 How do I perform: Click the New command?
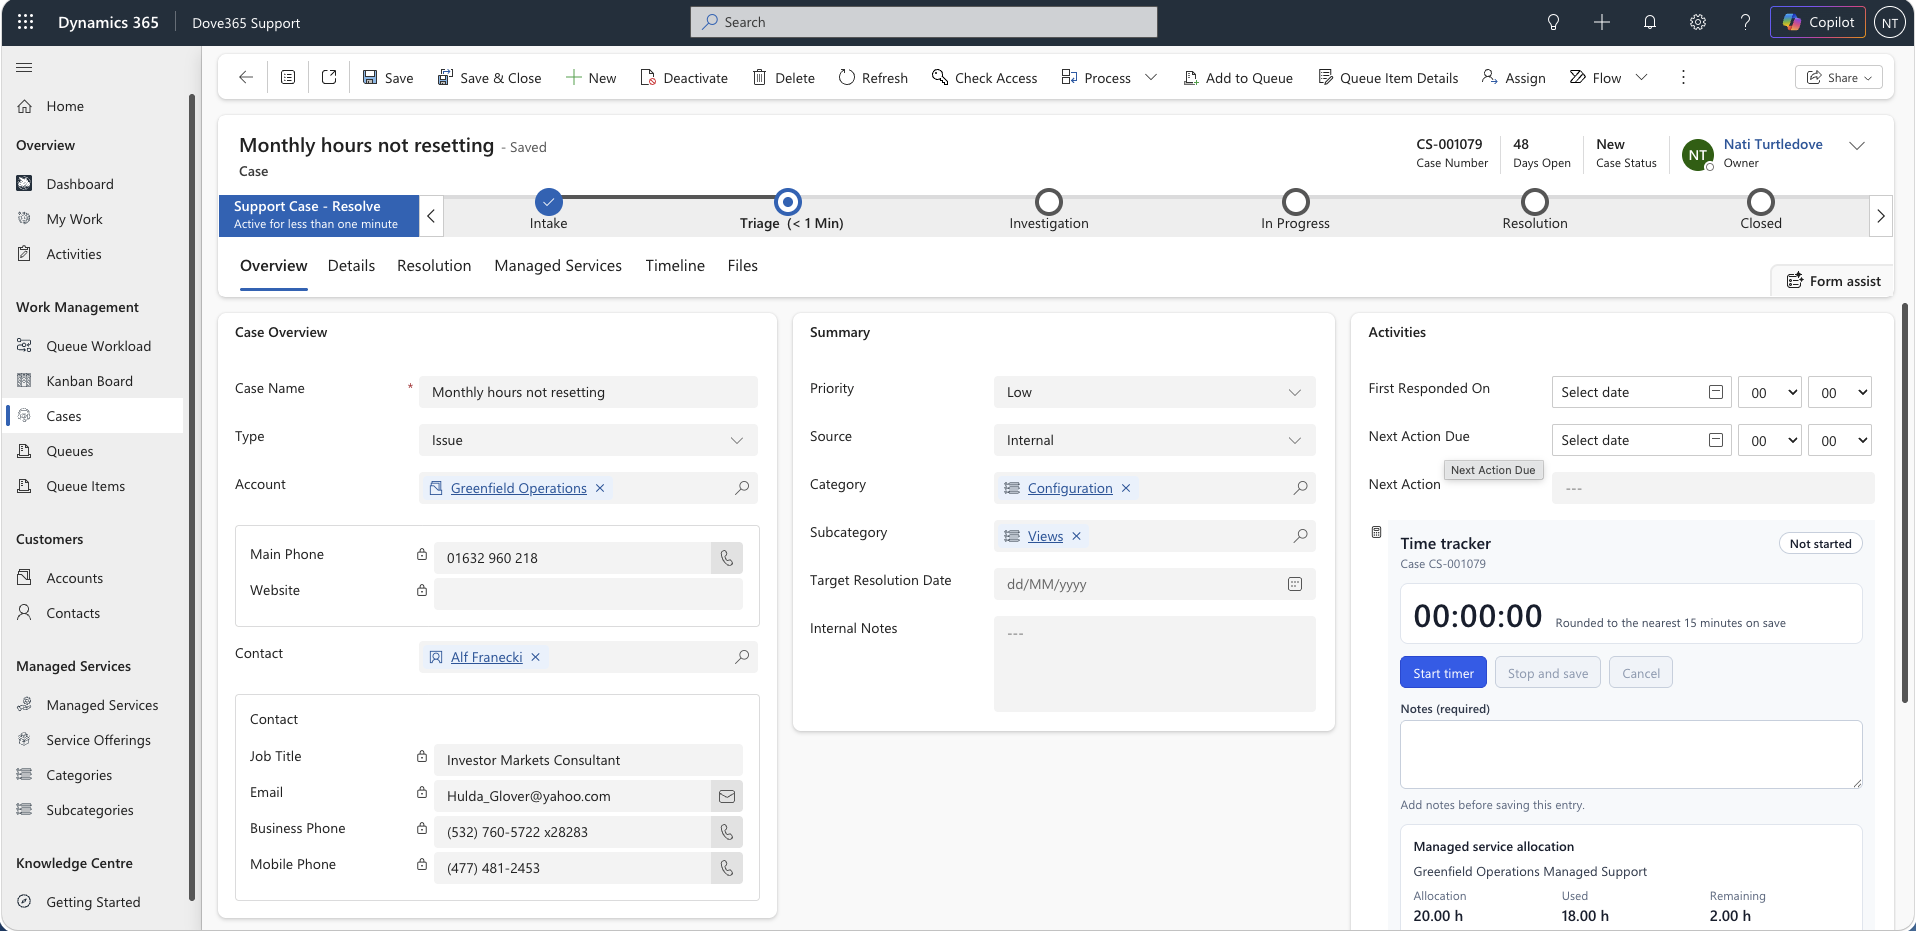pos(591,77)
